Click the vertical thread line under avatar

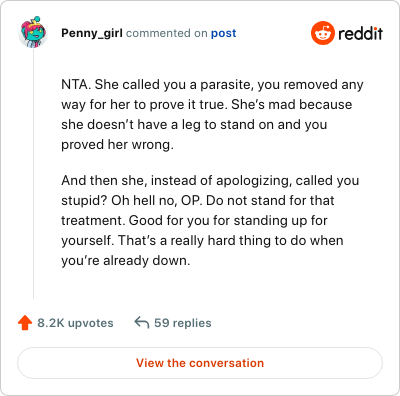(x=33, y=173)
